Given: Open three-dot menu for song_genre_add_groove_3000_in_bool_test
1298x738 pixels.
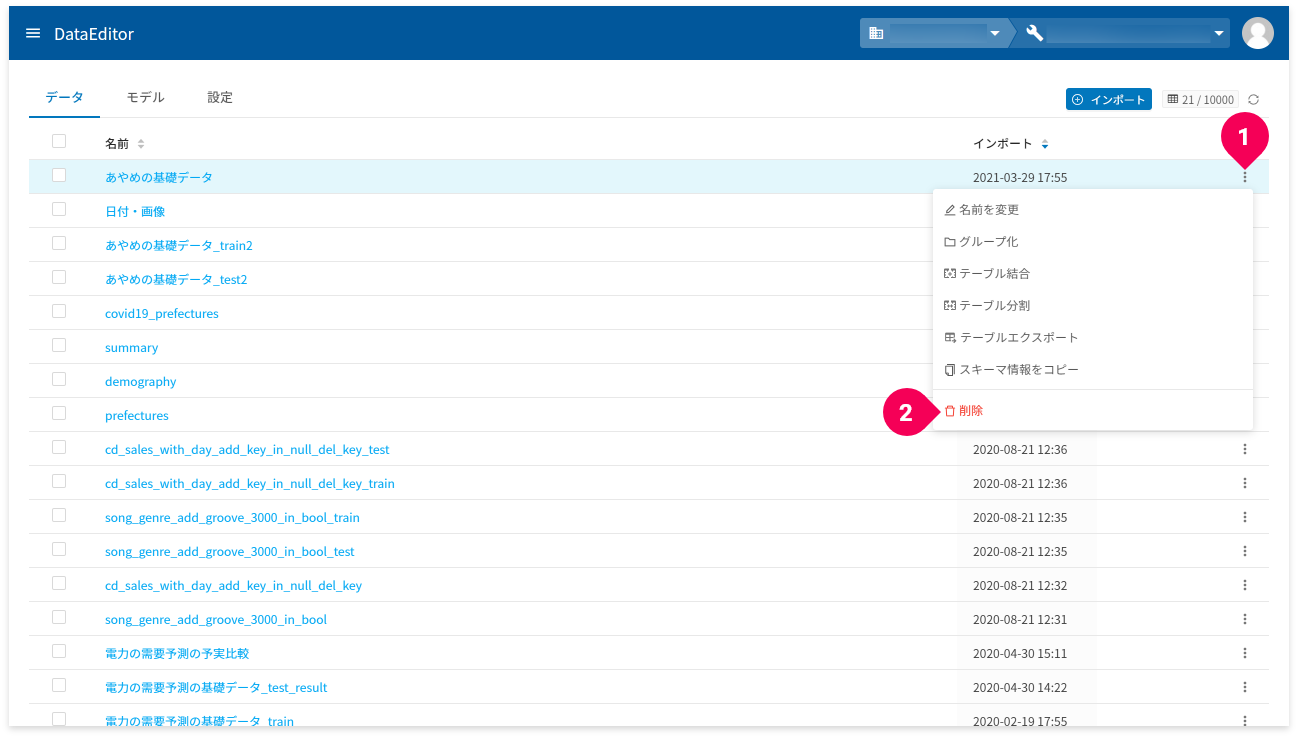Looking at the screenshot, I should coord(1245,551).
